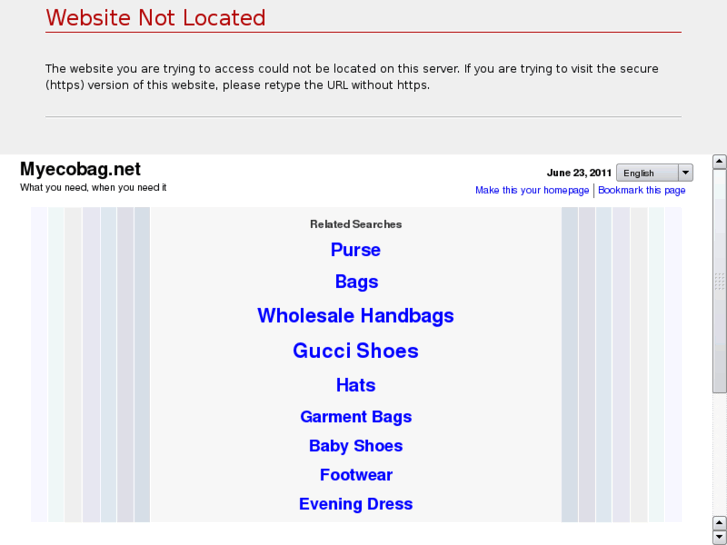This screenshot has height=545, width=727.
Task: Click the scrollbar down arrow at bottom
Action: [x=719, y=537]
